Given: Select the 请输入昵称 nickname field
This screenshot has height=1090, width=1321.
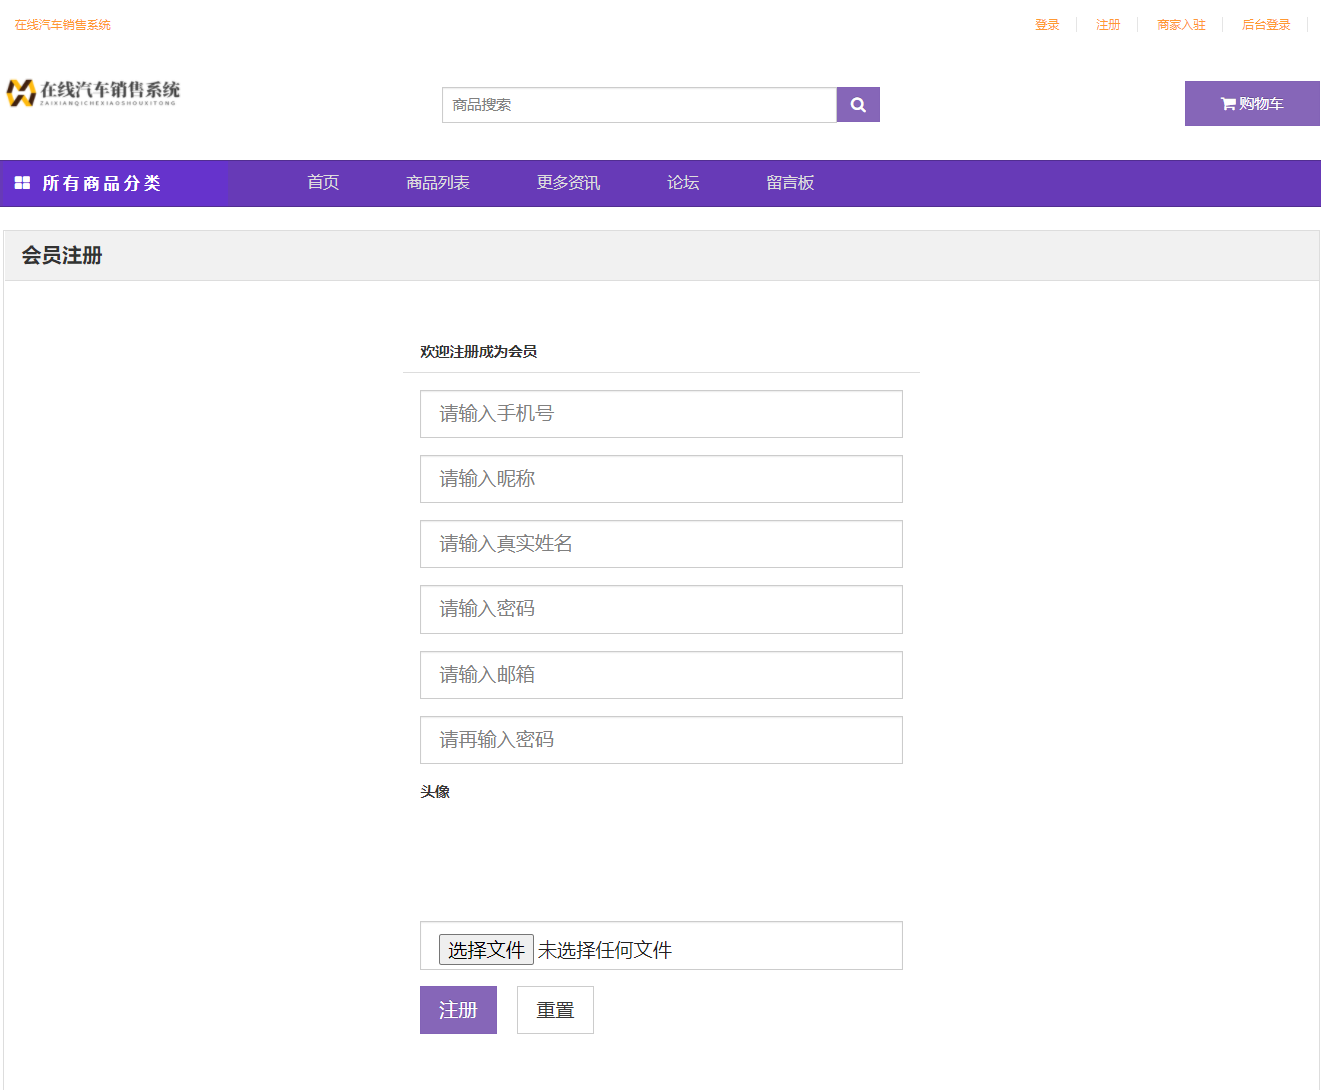Looking at the screenshot, I should click(661, 479).
